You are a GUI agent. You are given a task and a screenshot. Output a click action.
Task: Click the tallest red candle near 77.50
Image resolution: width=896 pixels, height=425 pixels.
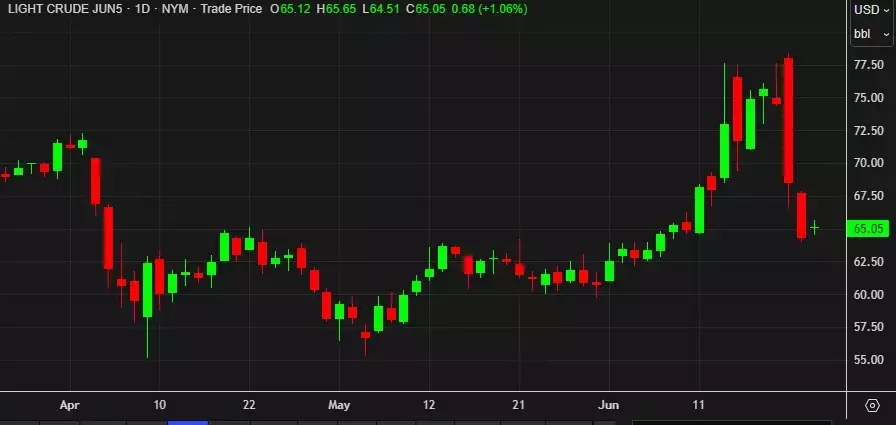(x=789, y=120)
